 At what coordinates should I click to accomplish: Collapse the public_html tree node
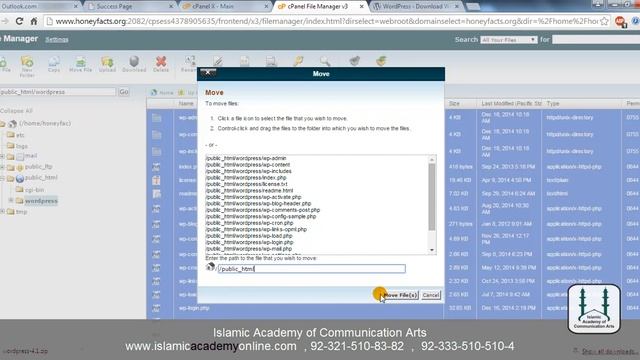coord(2,178)
